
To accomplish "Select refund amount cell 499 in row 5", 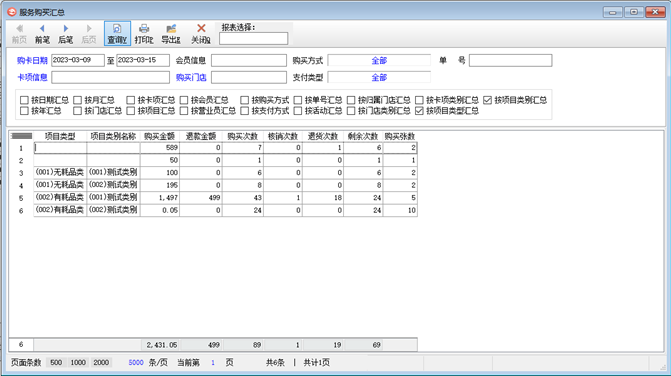I will point(201,198).
